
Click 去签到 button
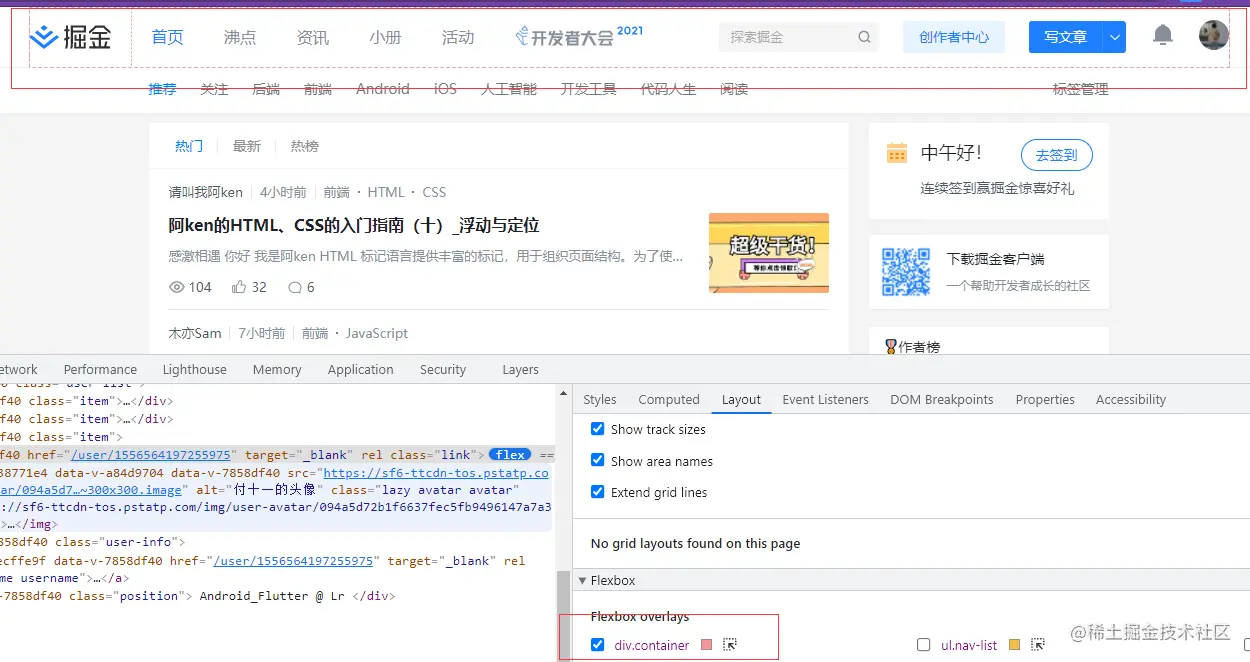pos(1057,155)
